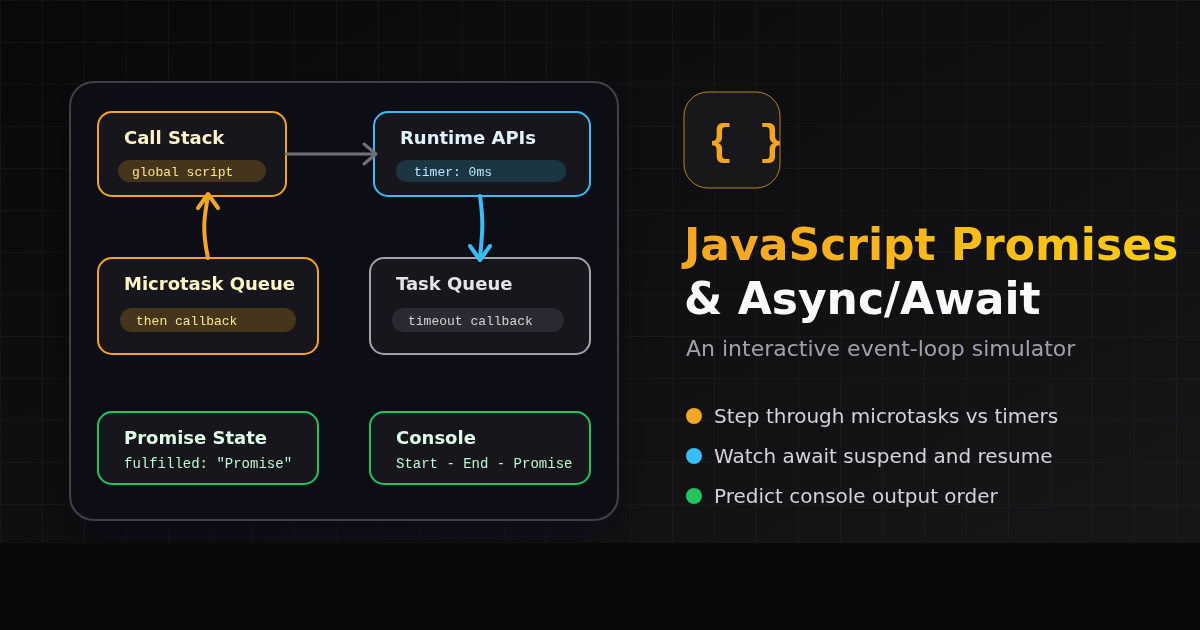Select the Runtime APIs box

pyautogui.click(x=482, y=154)
